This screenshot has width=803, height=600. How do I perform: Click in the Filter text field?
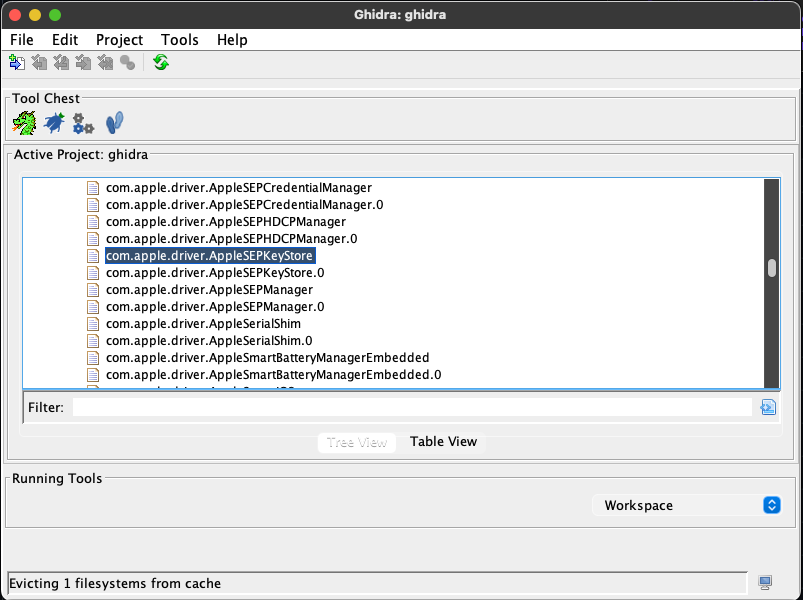click(x=412, y=407)
